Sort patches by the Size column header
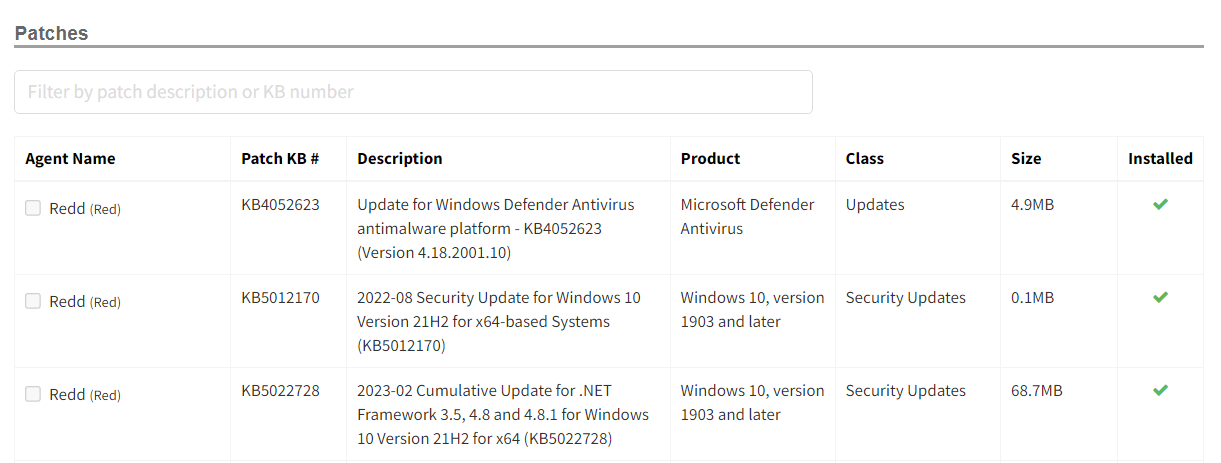 coord(1026,158)
